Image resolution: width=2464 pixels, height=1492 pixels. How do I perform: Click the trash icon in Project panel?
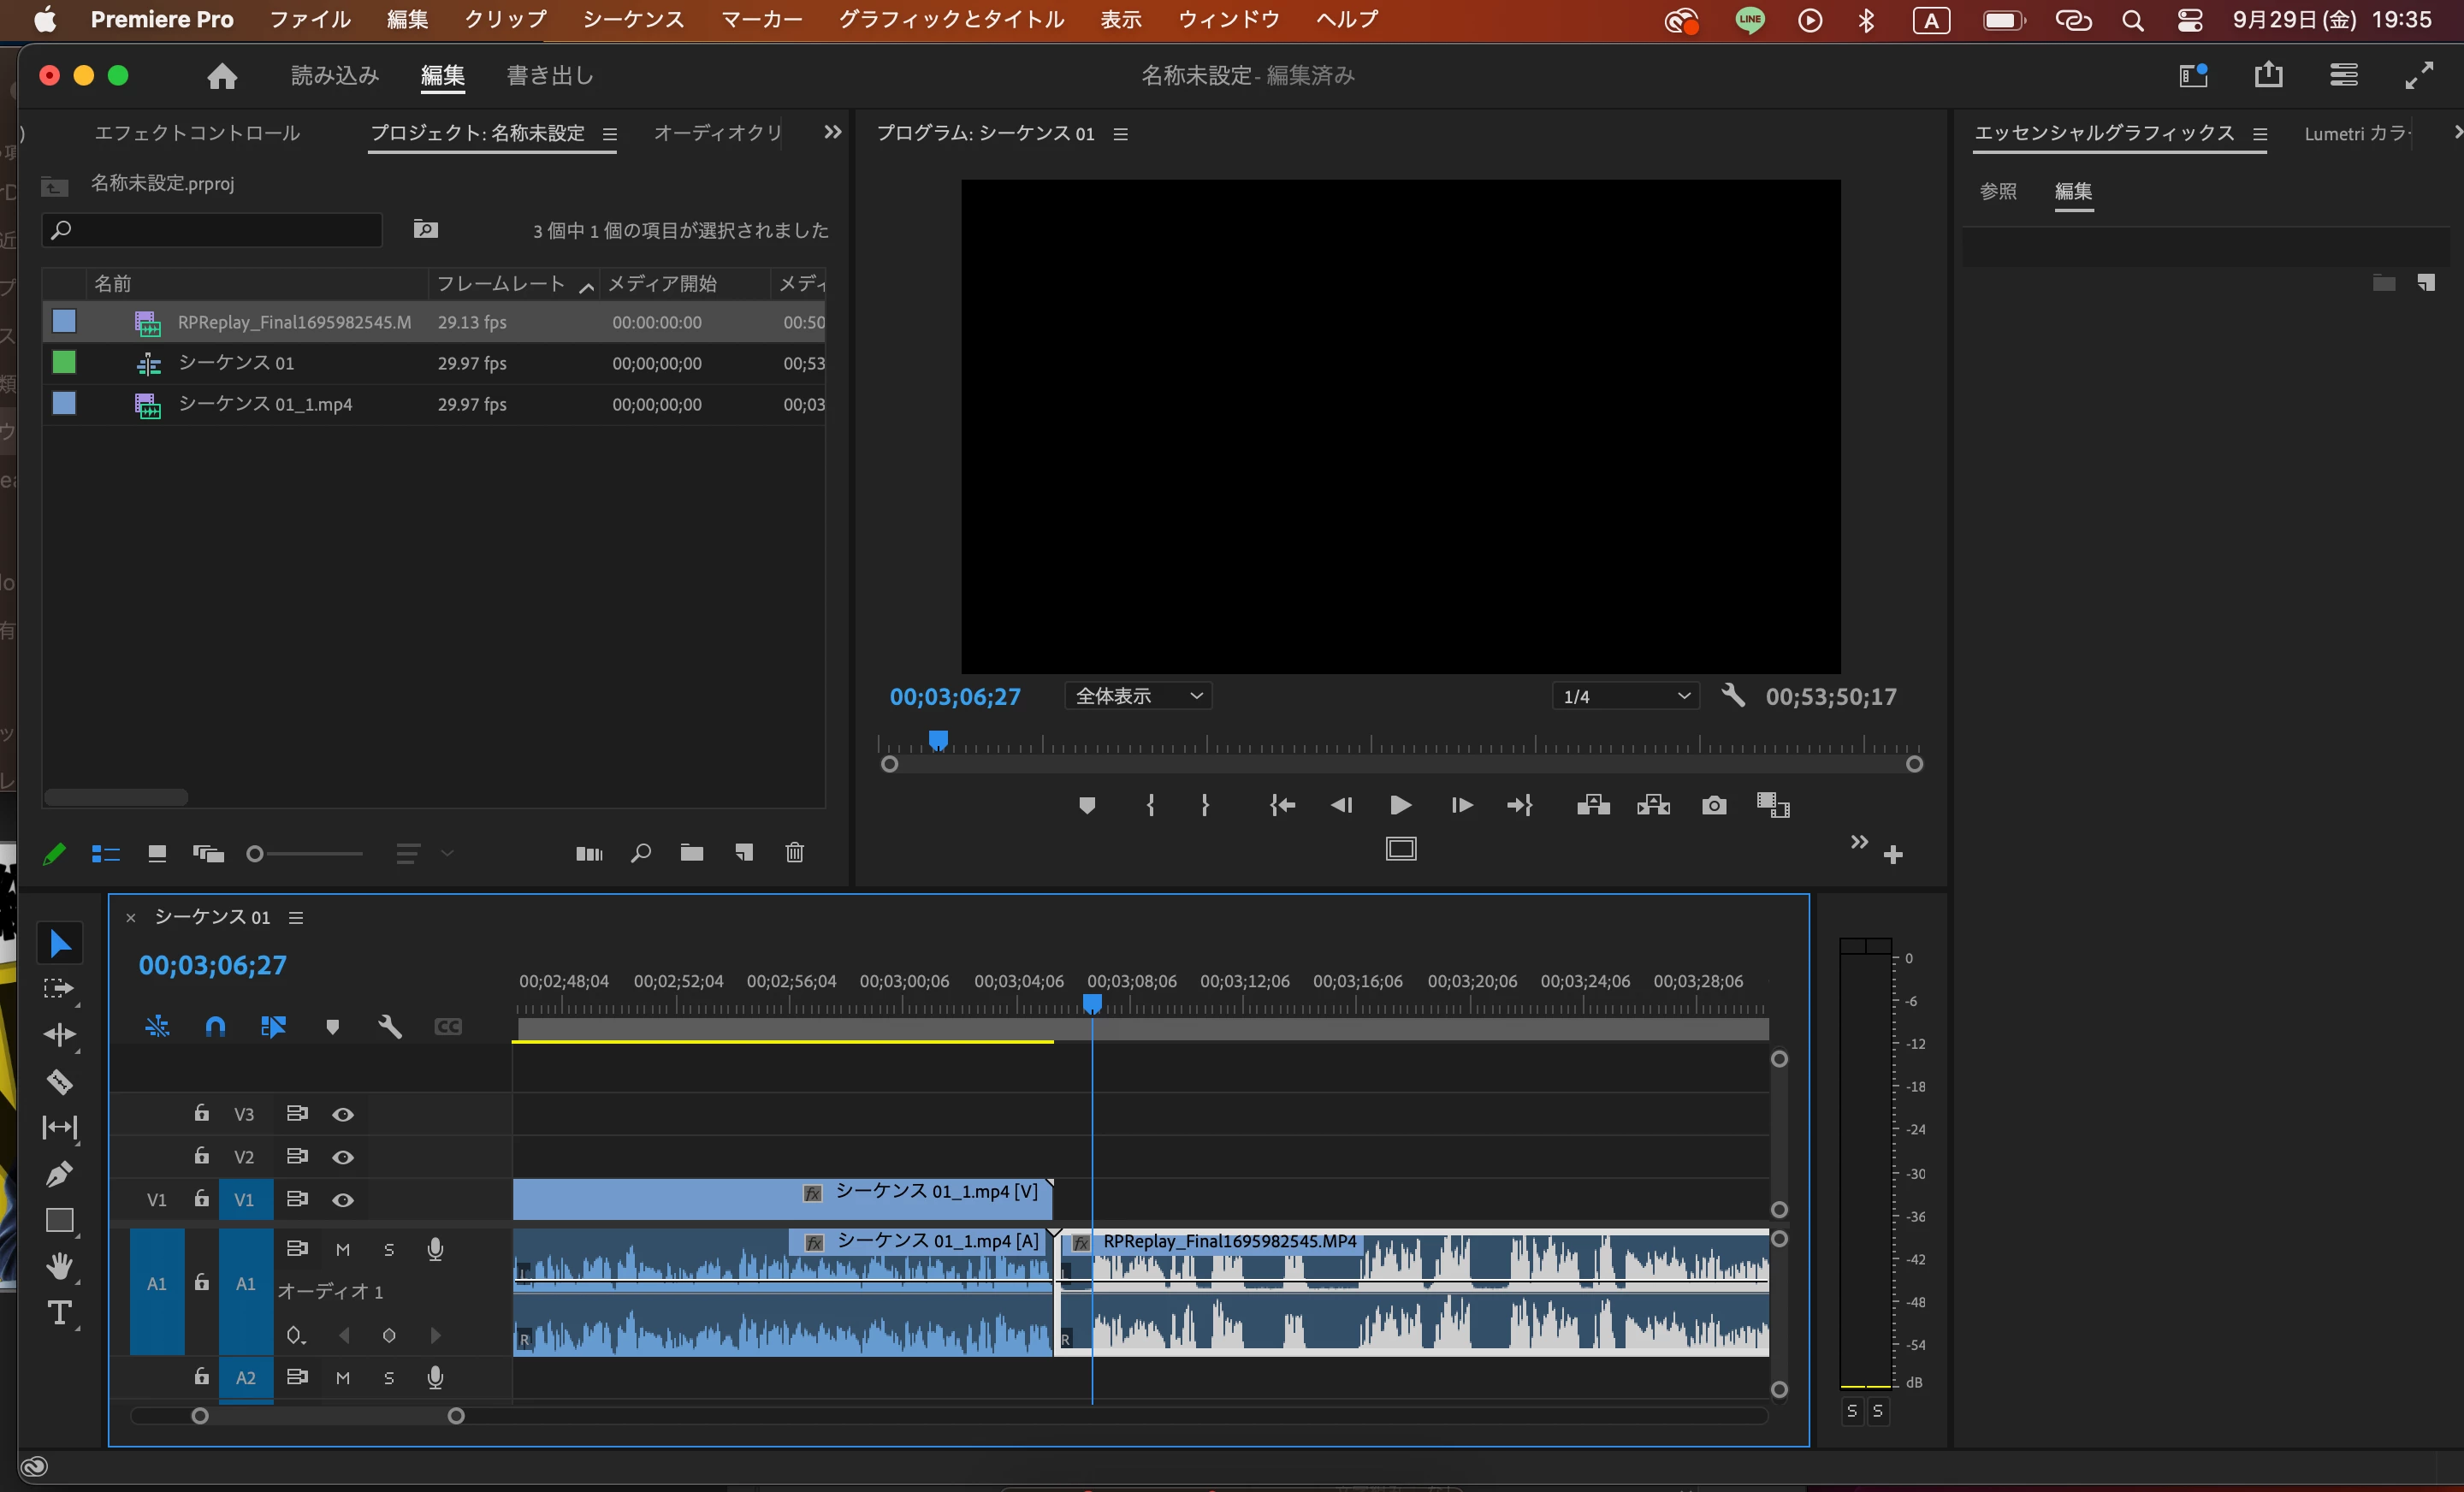click(x=794, y=853)
